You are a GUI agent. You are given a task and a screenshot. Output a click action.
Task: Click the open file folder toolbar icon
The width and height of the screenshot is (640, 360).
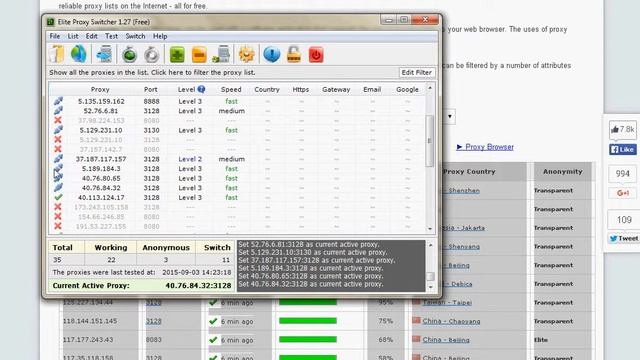click(57, 54)
